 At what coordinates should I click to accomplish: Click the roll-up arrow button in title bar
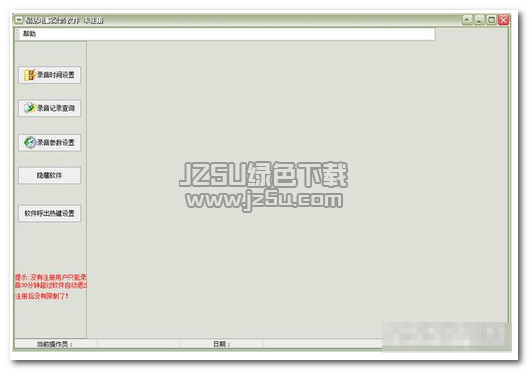[x=467, y=20]
